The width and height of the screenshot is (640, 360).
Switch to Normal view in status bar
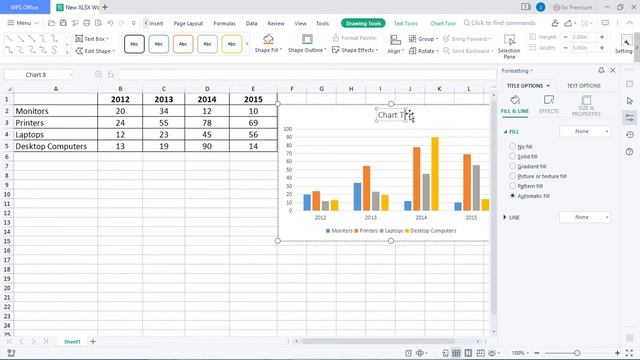tap(456, 353)
